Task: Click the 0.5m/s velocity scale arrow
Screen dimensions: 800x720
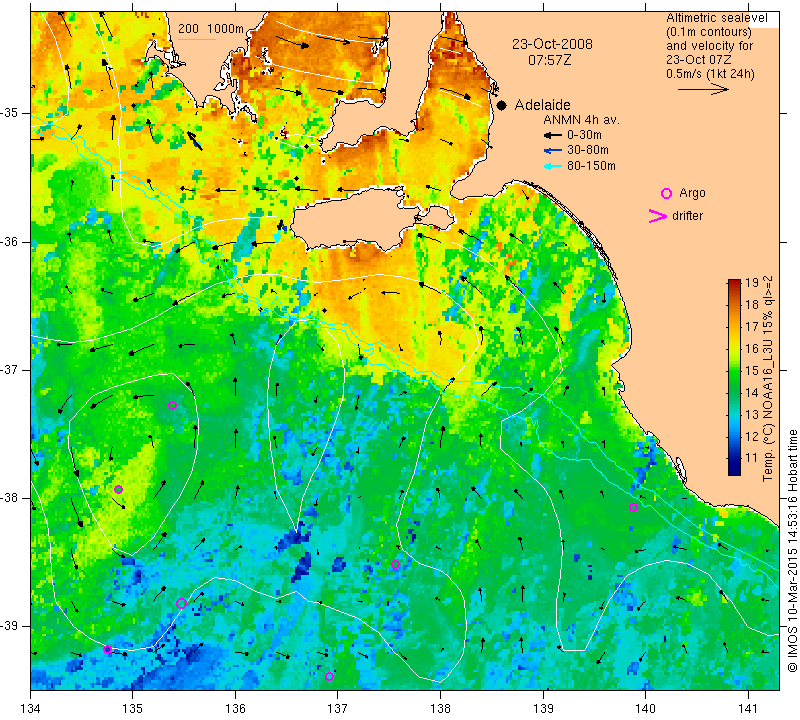Action: (x=704, y=89)
